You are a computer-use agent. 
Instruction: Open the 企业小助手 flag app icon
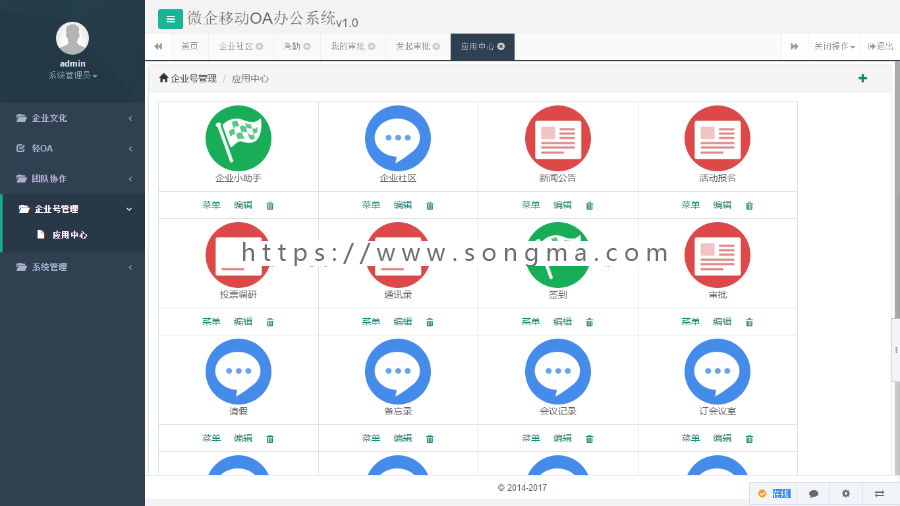[238, 138]
